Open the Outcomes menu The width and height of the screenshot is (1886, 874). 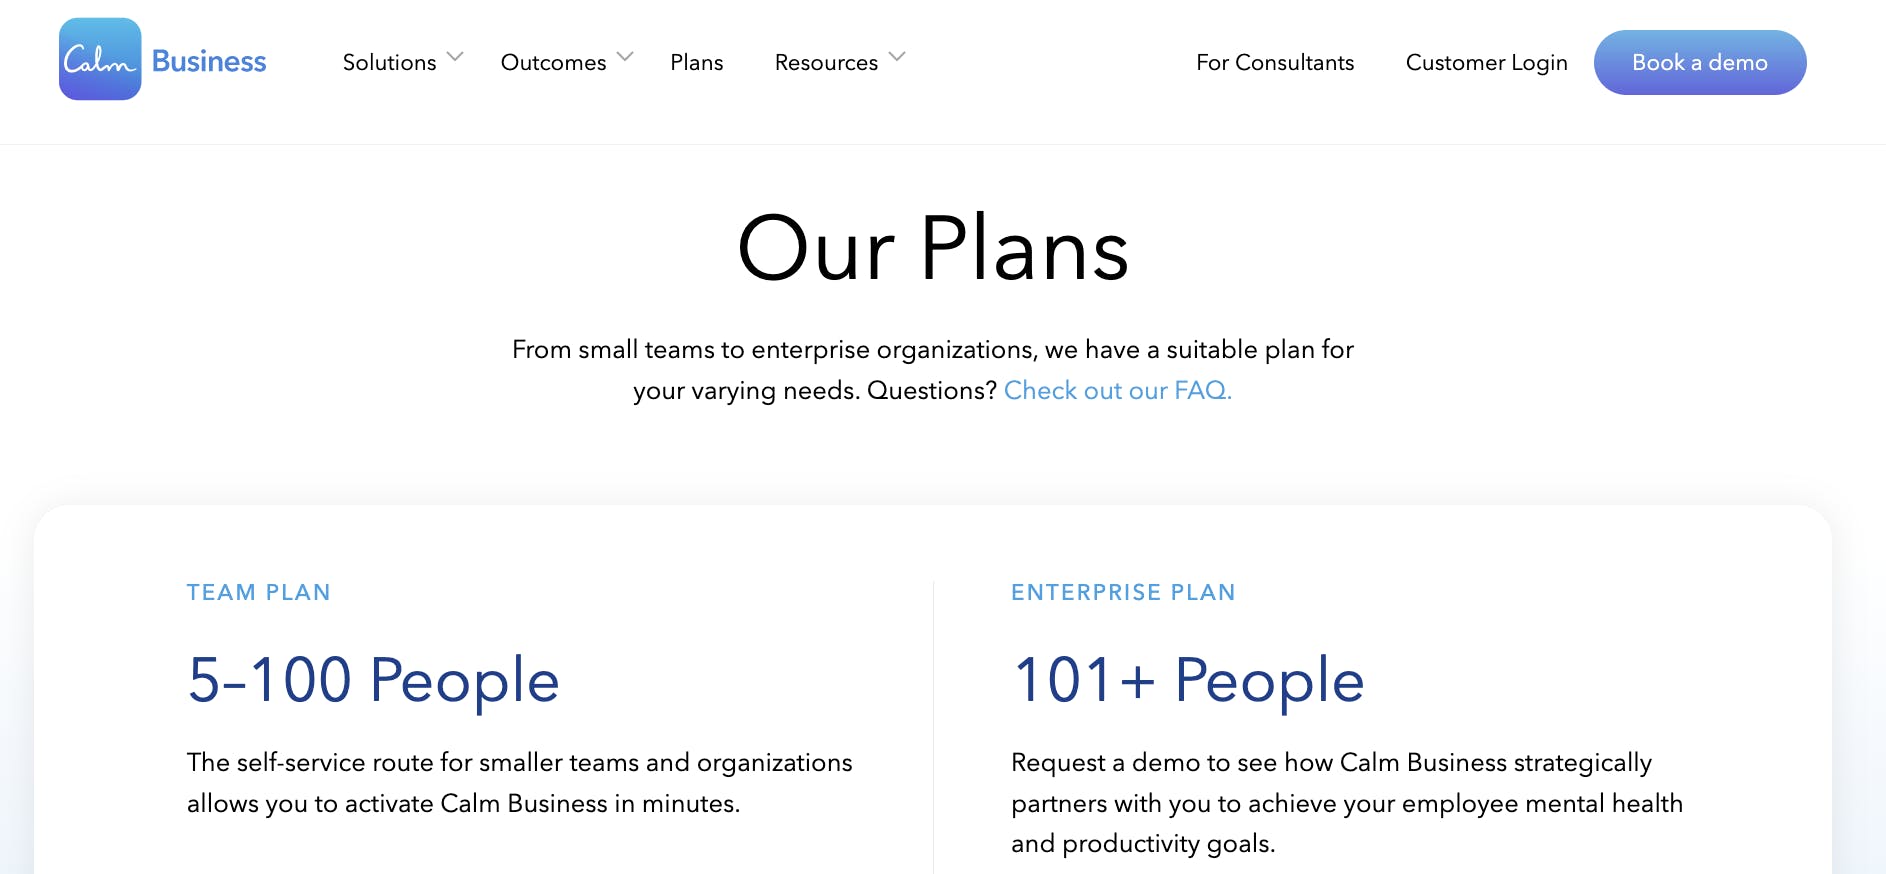pyautogui.click(x=553, y=63)
